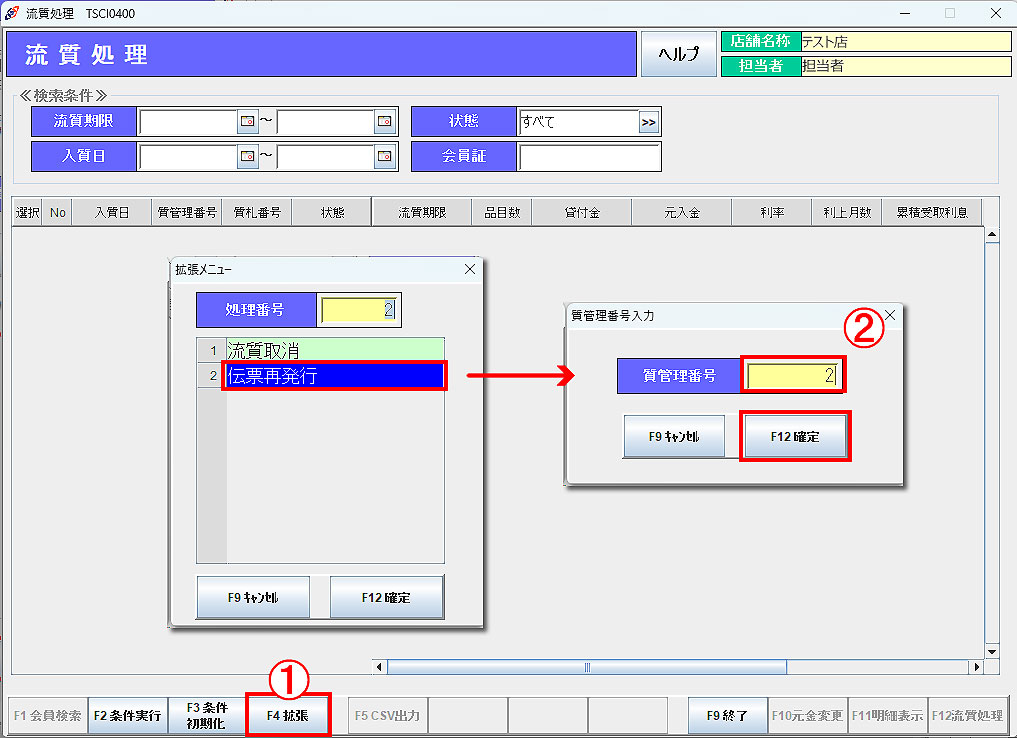Expand the 状態 selection list arrow
Image resolution: width=1017 pixels, height=738 pixels.
[x=649, y=122]
